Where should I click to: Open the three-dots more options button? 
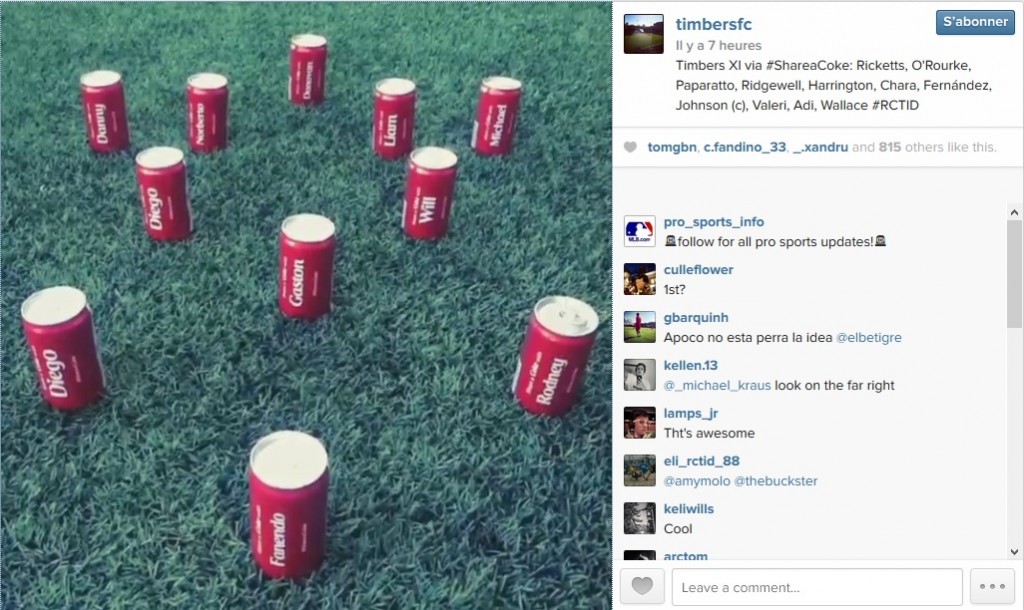(992, 586)
